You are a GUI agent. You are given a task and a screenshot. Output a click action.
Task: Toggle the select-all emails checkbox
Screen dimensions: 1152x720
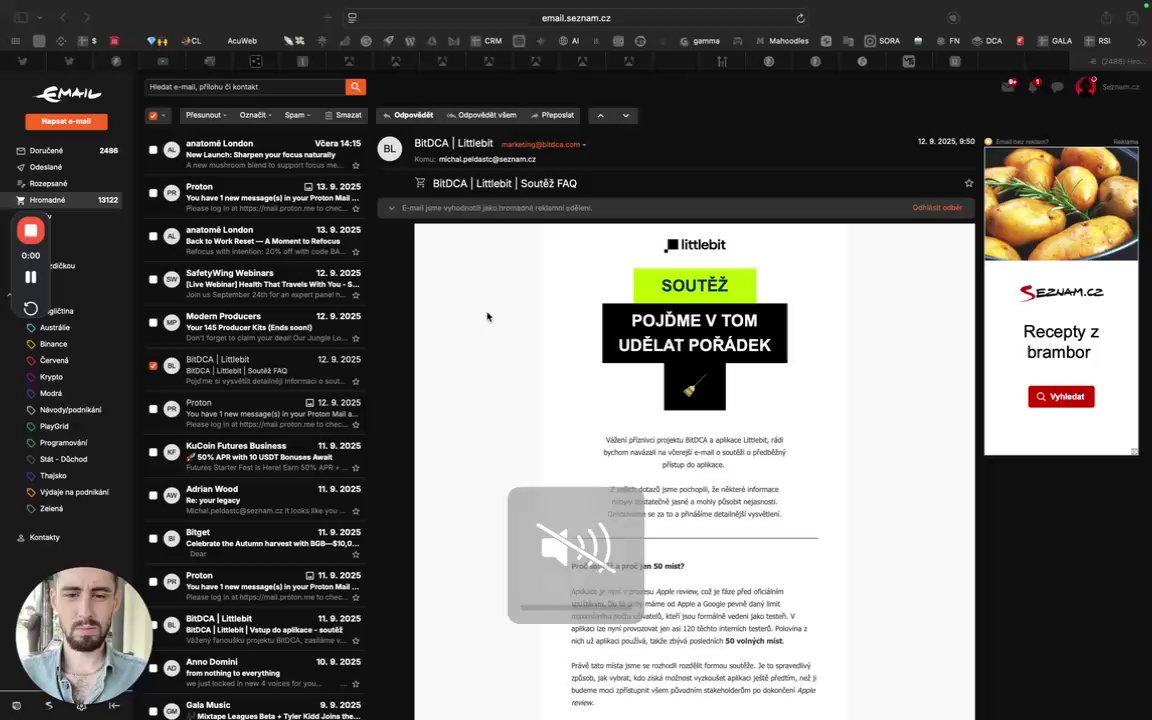tap(153, 115)
